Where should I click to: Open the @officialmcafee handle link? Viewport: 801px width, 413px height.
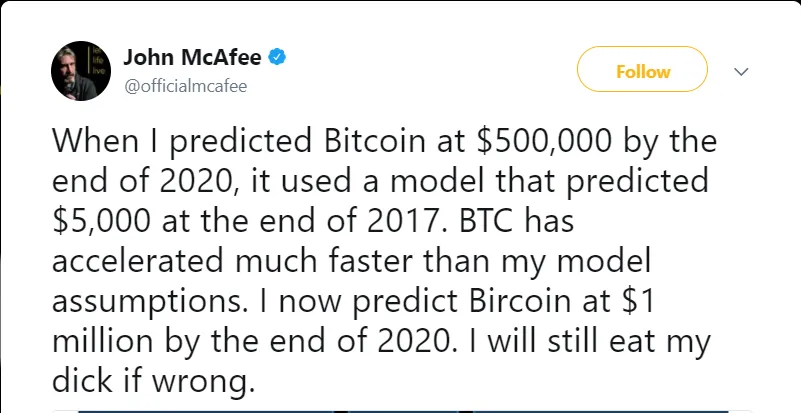[x=186, y=86]
